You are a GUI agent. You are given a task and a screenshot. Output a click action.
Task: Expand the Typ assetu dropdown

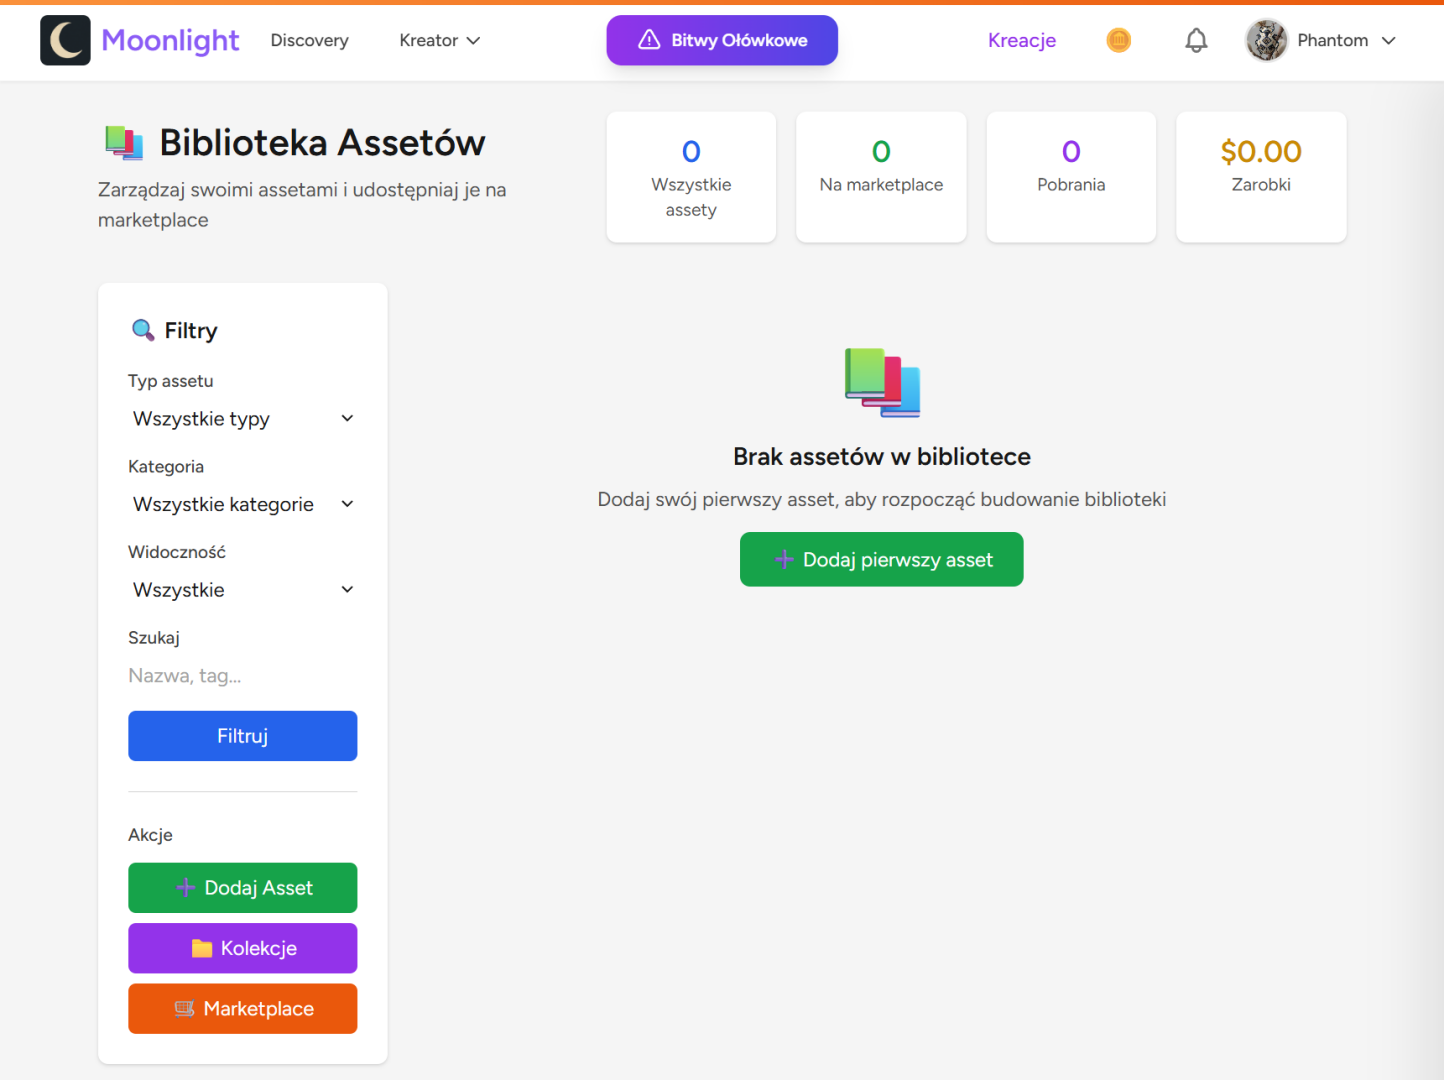pyautogui.click(x=242, y=419)
